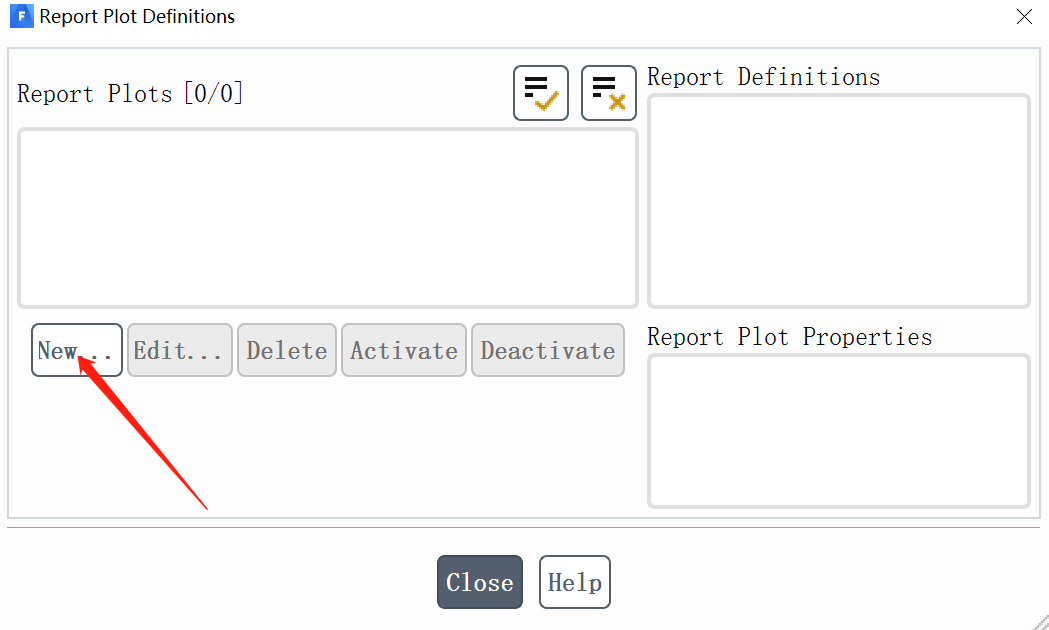The width and height of the screenshot is (1049, 630).
Task: Click the window resize grip corner
Action: (1040, 621)
